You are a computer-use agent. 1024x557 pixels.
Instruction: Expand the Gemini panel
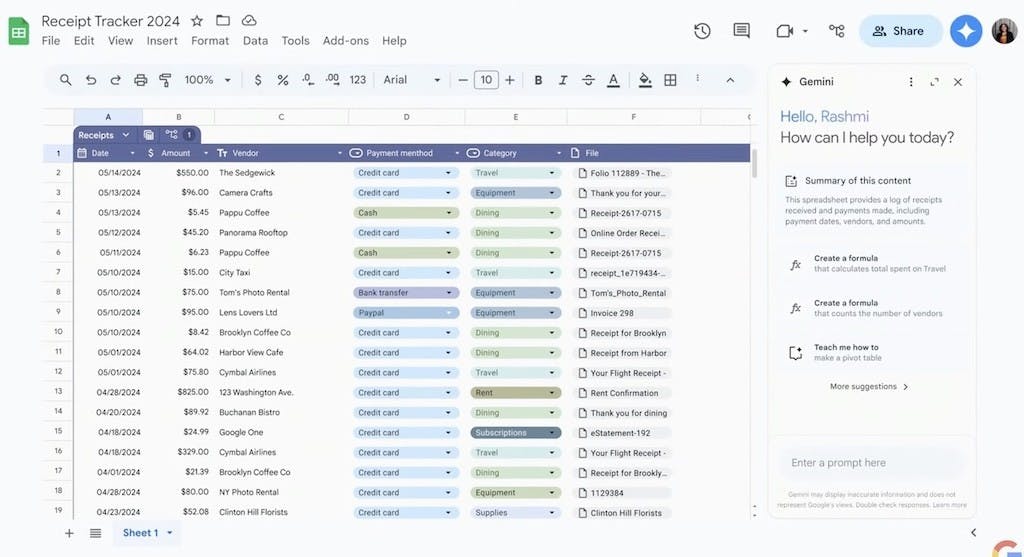click(x=935, y=82)
